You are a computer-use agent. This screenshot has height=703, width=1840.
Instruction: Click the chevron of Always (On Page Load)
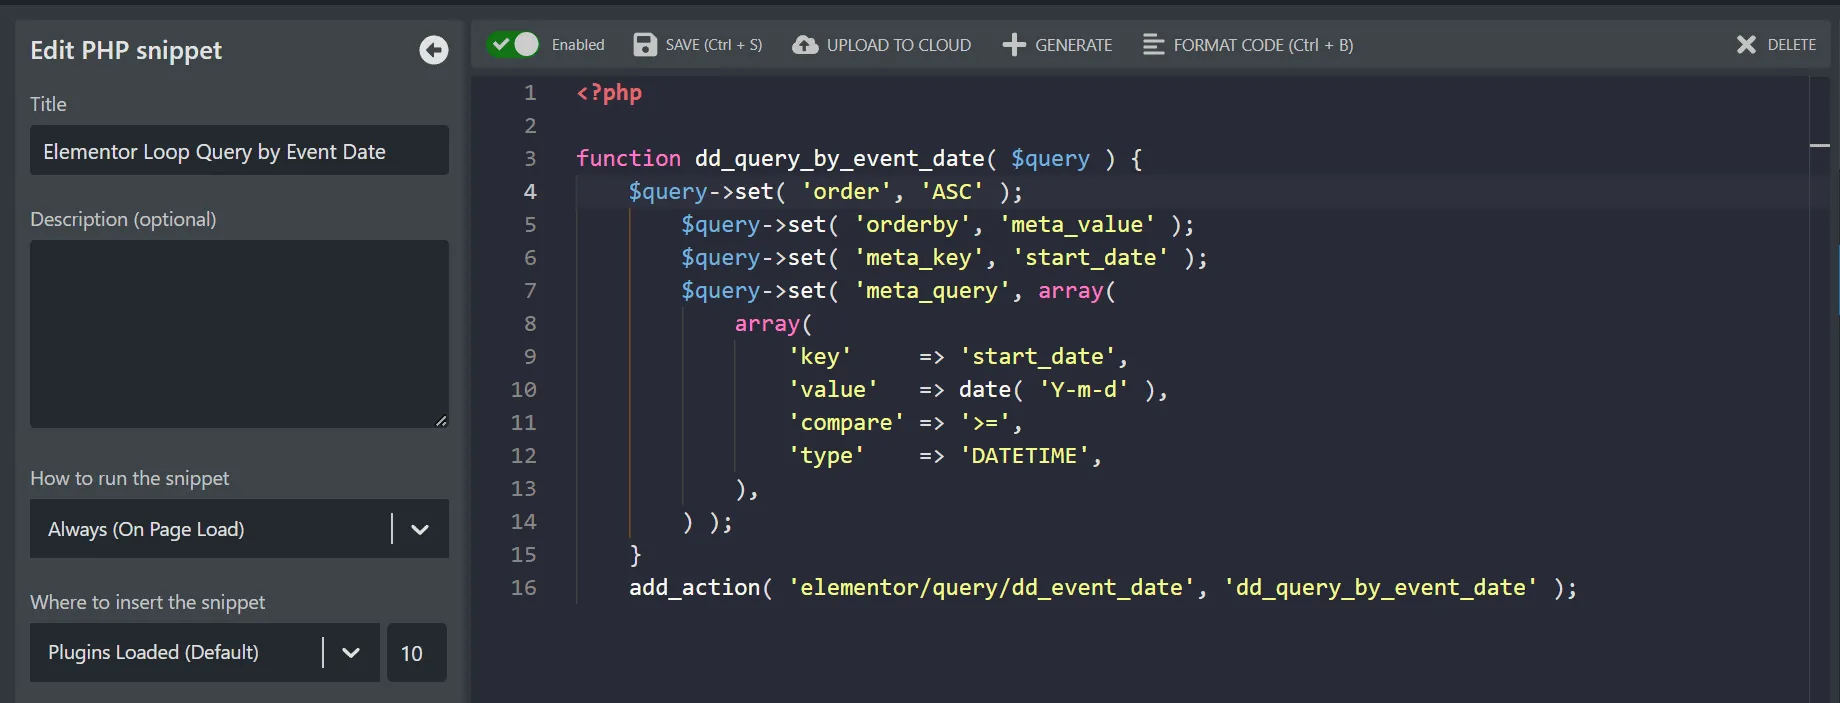[x=420, y=530]
